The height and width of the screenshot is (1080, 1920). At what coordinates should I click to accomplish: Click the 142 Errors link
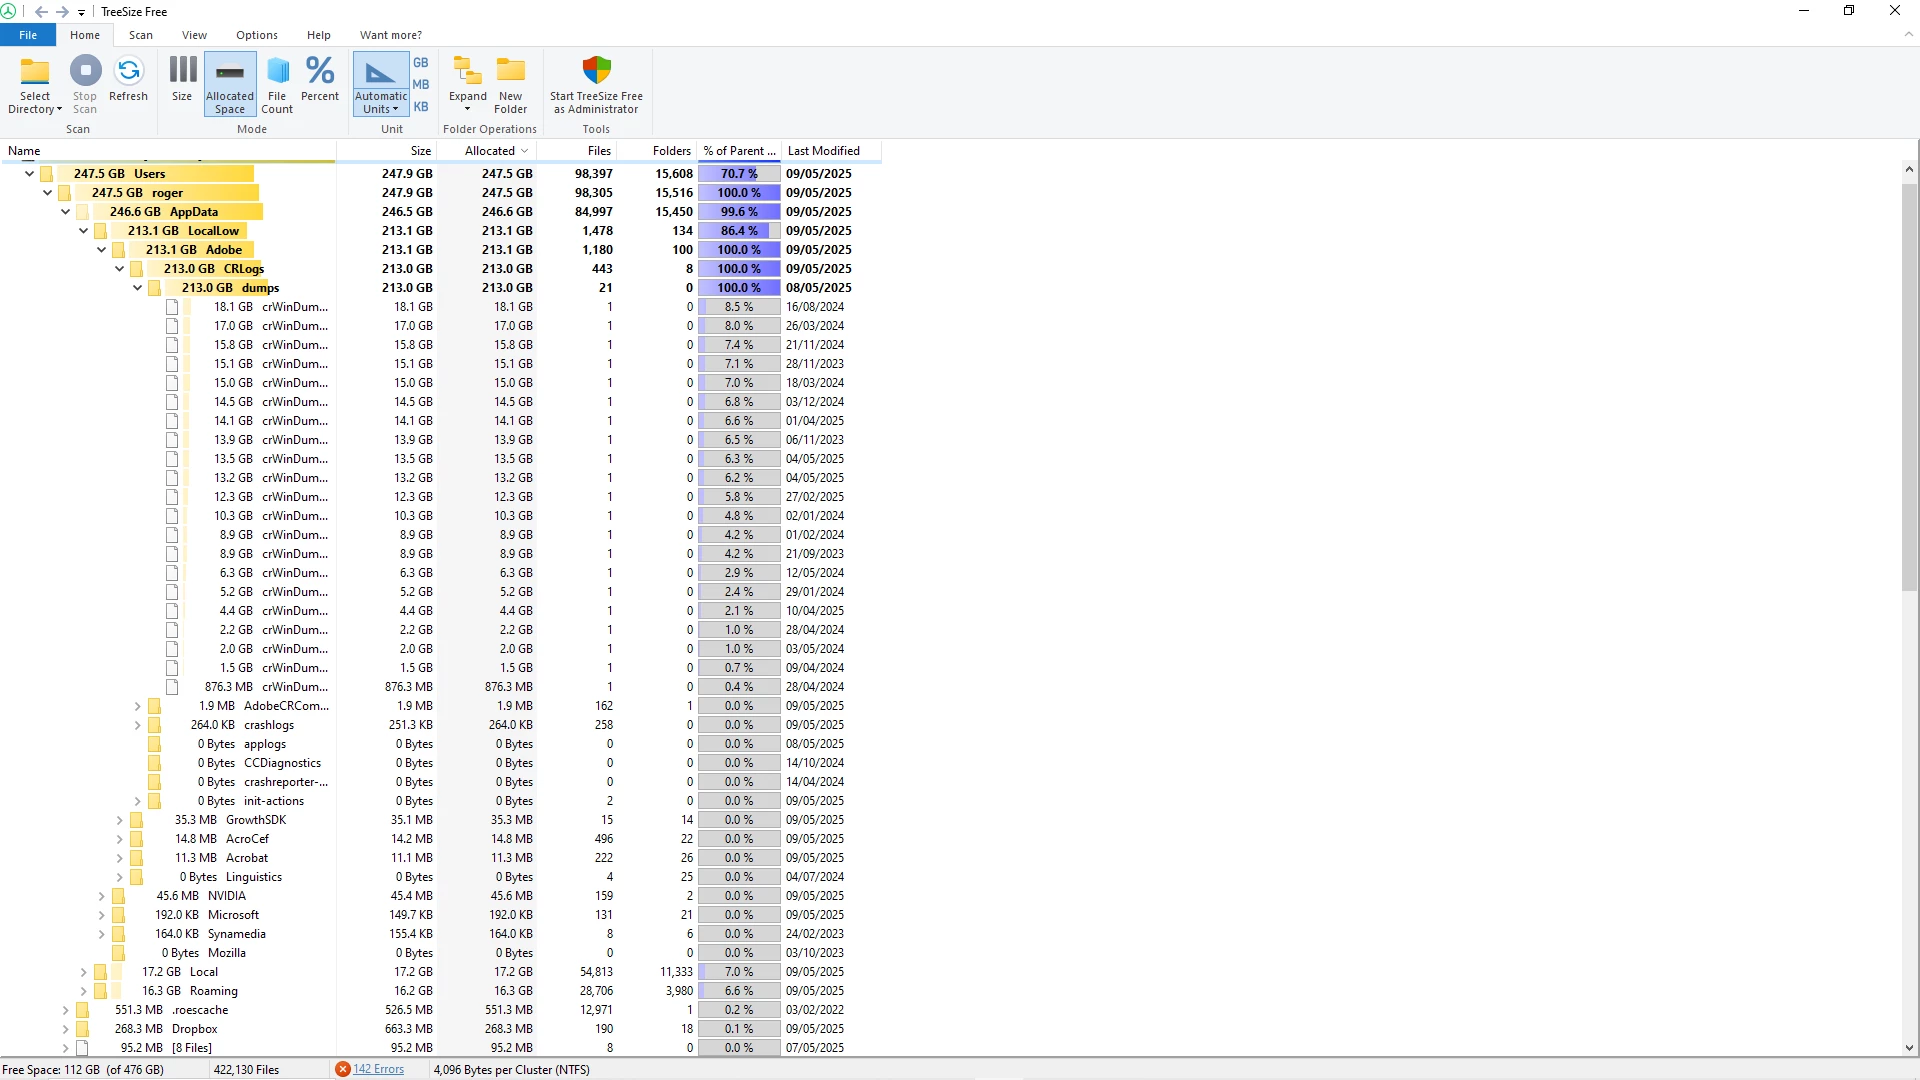point(378,1069)
